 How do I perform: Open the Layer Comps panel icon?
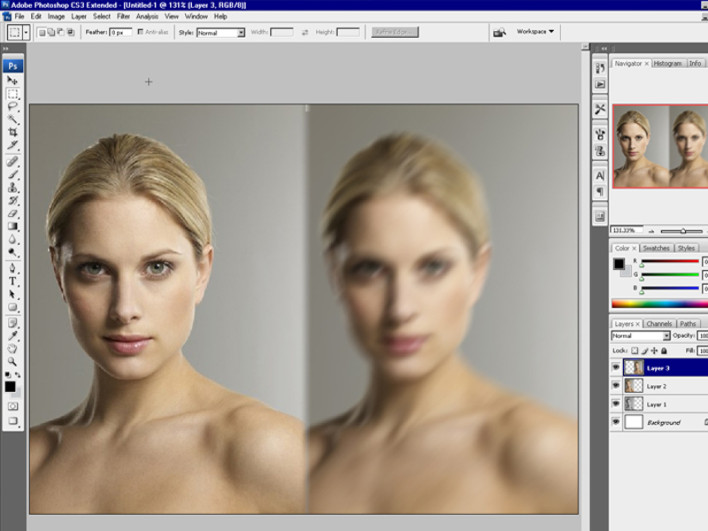pyautogui.click(x=600, y=217)
